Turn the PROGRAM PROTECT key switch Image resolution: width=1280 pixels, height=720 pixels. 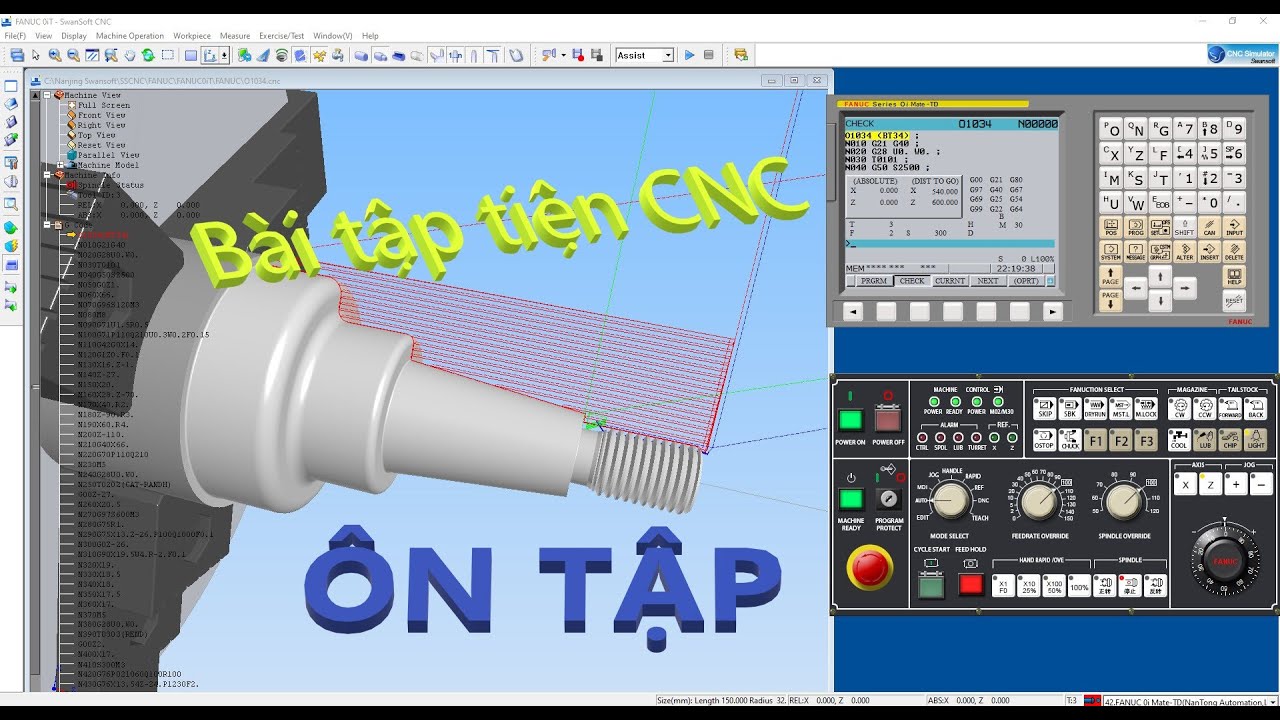pos(888,498)
